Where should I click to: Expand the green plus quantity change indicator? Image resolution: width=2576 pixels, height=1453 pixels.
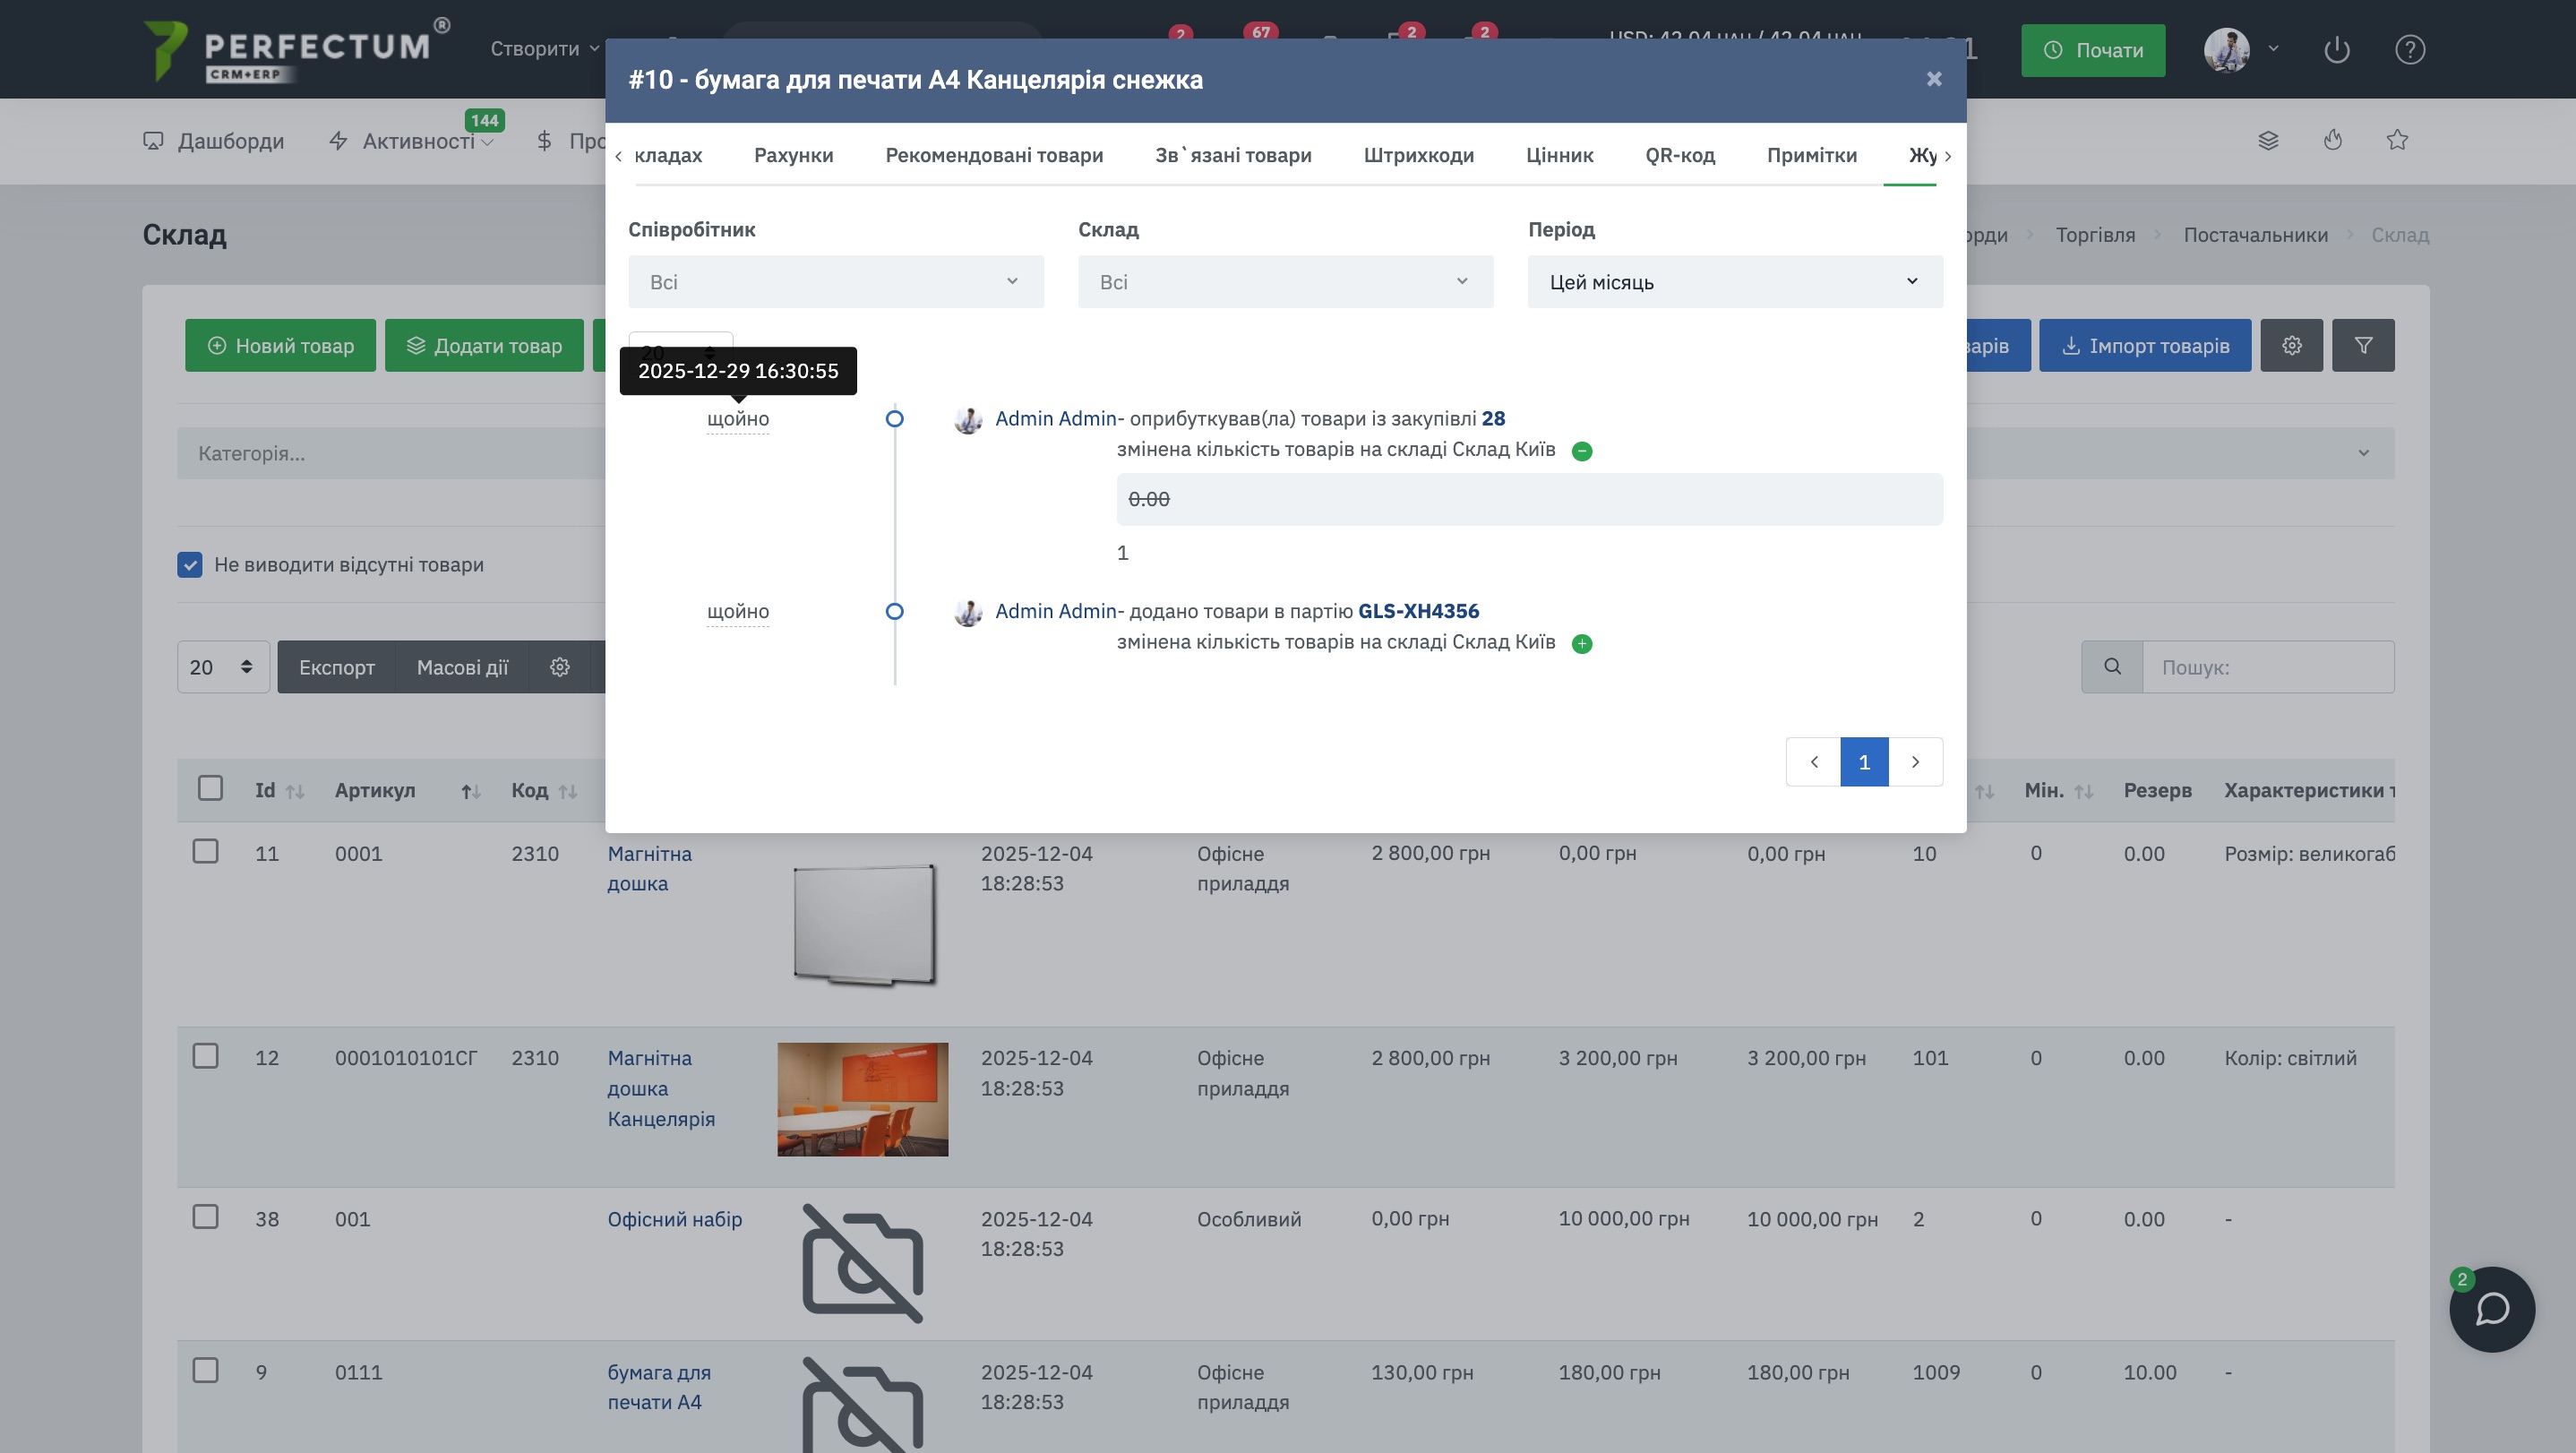tap(1582, 644)
